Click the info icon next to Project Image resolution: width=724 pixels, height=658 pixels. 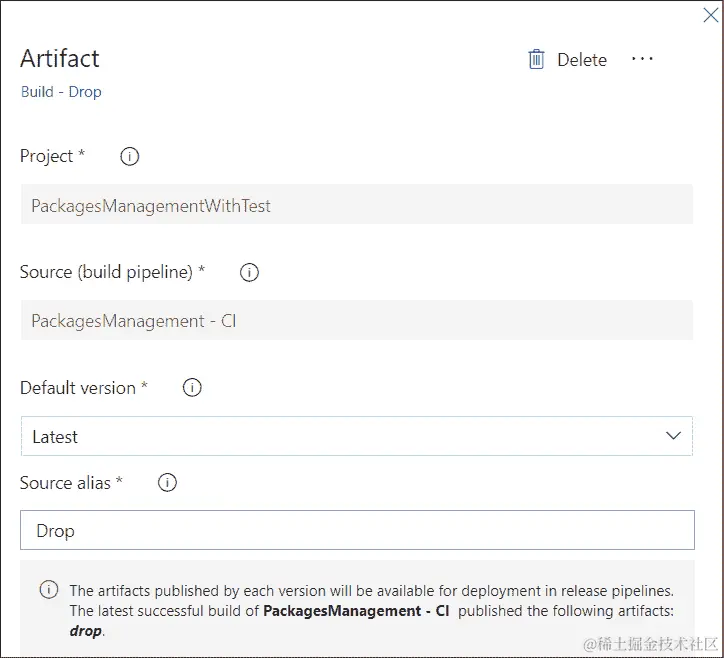pyautogui.click(x=129, y=156)
